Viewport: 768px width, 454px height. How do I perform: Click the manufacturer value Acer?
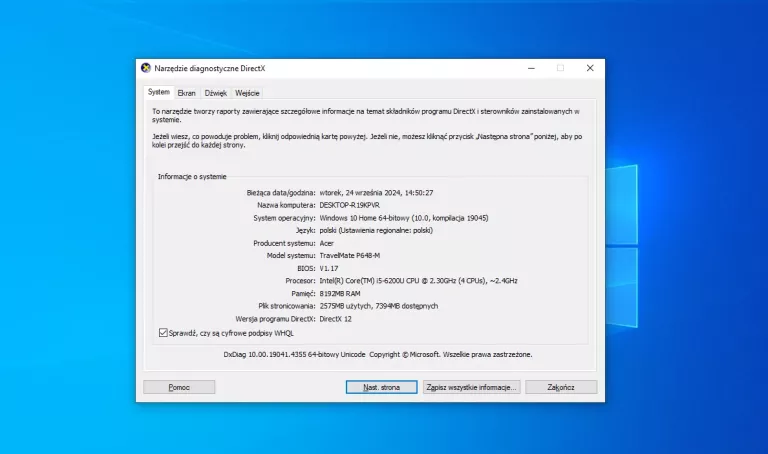tap(326, 243)
